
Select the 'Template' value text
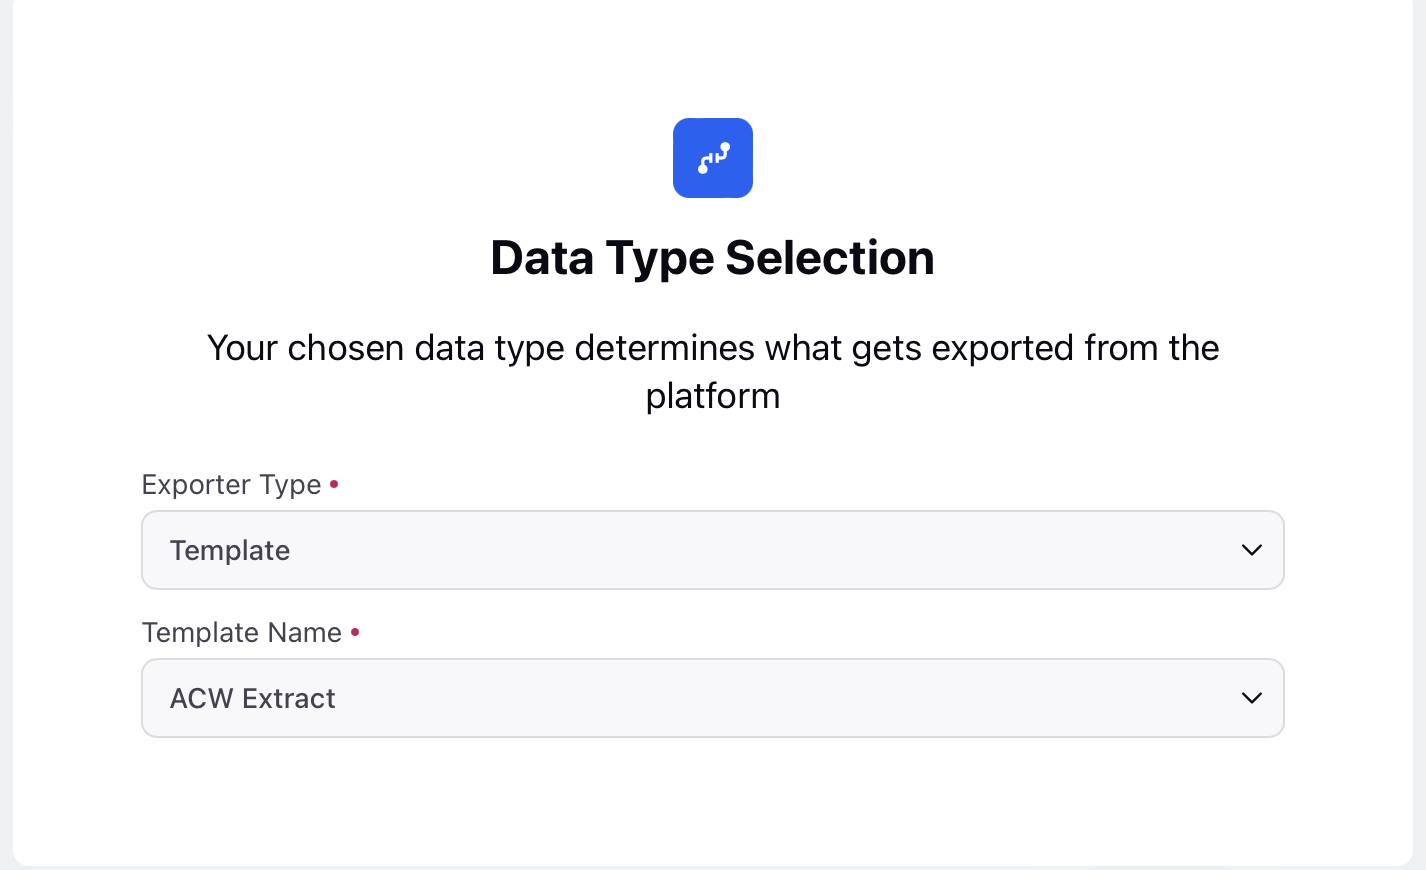click(230, 551)
